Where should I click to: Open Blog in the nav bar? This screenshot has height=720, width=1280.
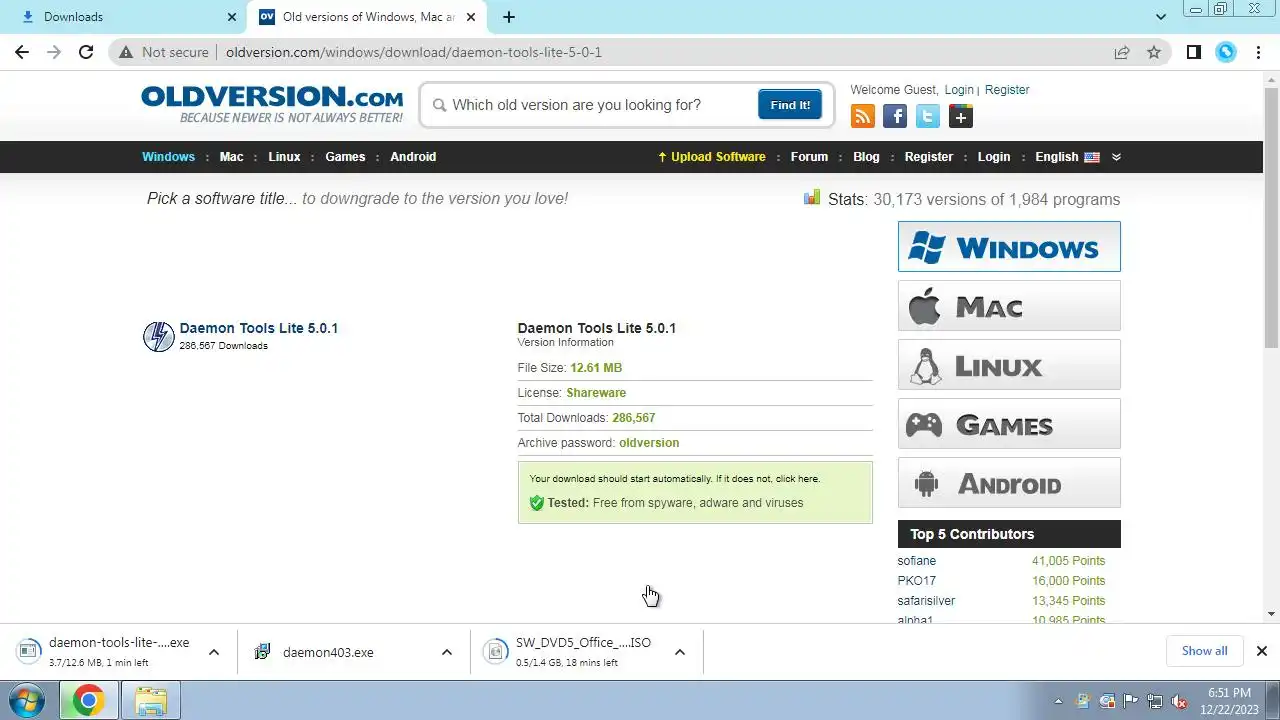(866, 157)
